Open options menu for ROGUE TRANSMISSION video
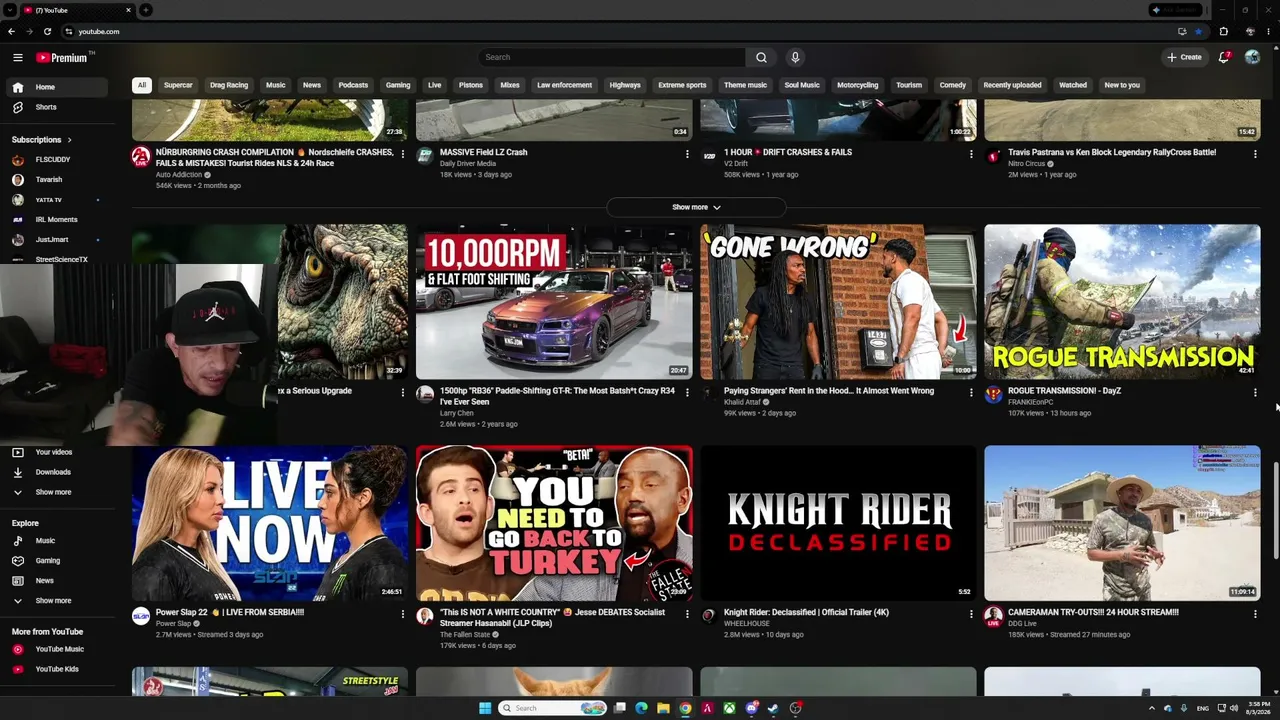This screenshot has width=1280, height=720. click(x=1255, y=393)
